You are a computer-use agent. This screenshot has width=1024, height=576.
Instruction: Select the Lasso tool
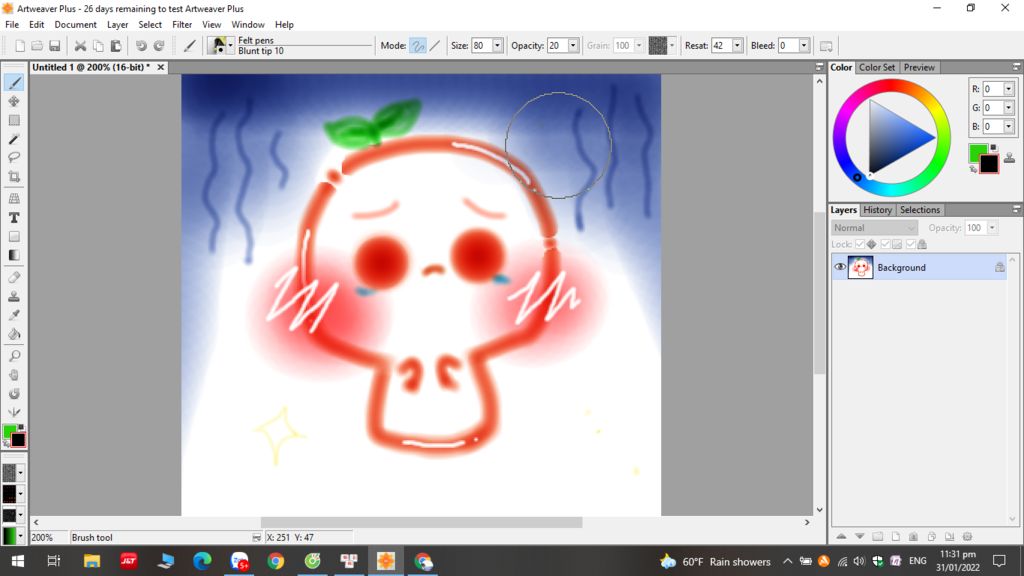pyautogui.click(x=14, y=157)
